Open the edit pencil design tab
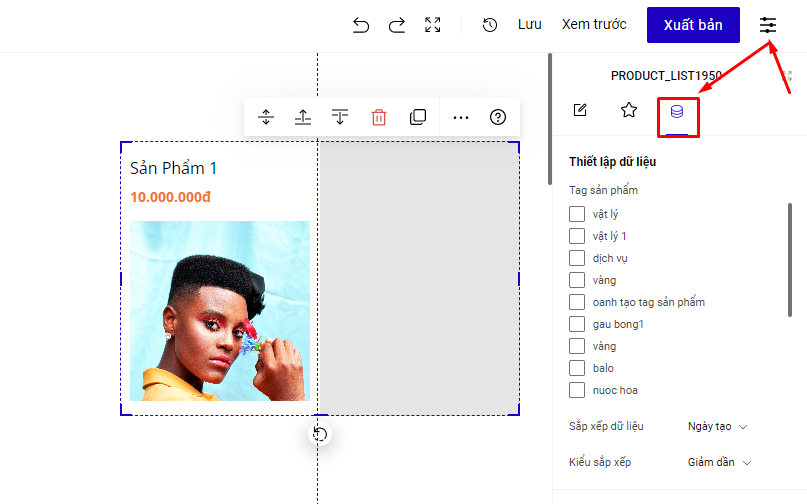 [x=580, y=110]
